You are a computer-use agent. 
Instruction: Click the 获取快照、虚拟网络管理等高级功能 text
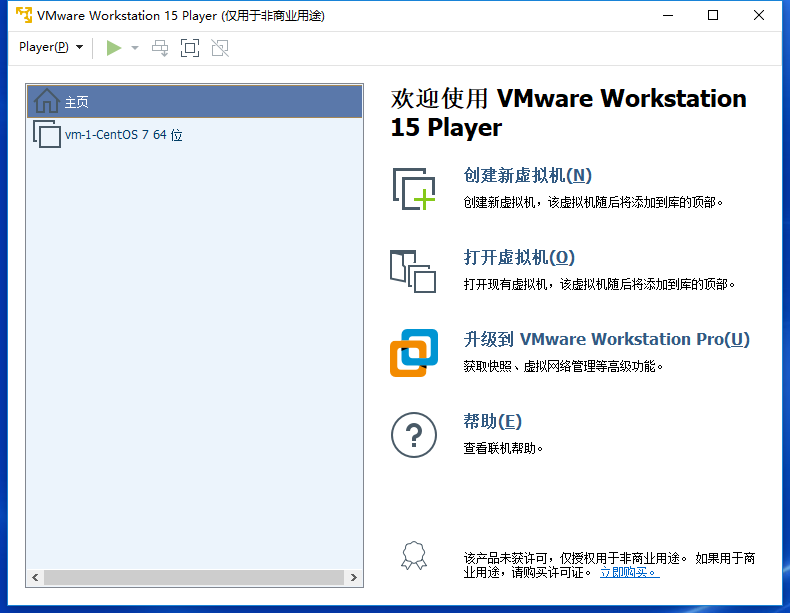tap(563, 366)
